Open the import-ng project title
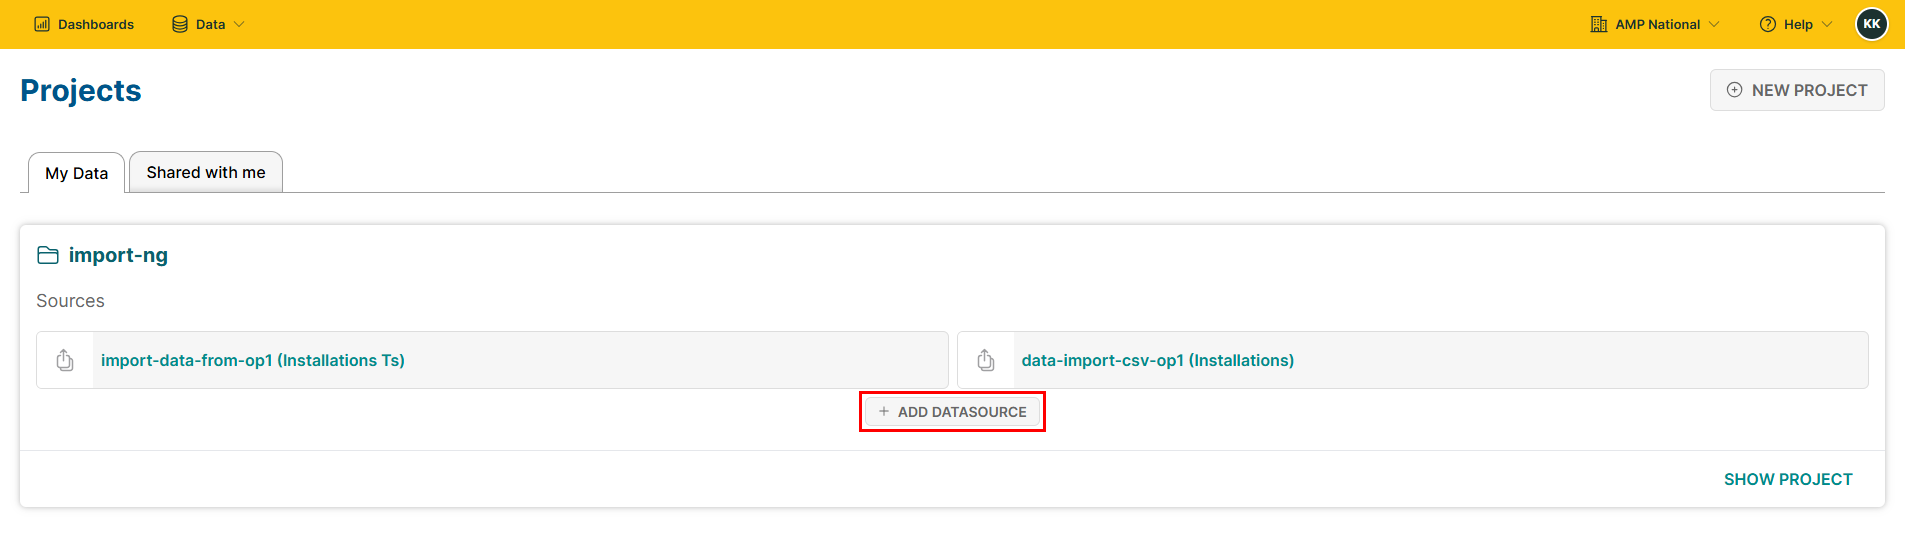The image size is (1905, 557). coord(118,255)
